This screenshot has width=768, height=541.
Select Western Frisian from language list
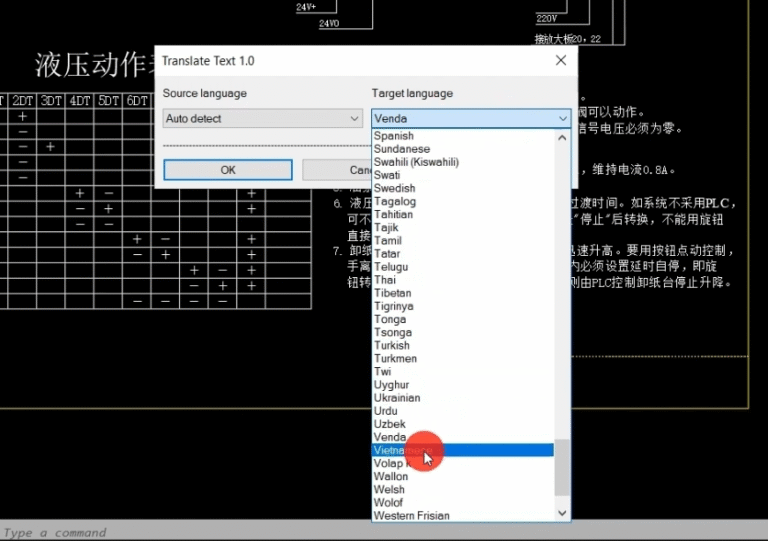463,516
